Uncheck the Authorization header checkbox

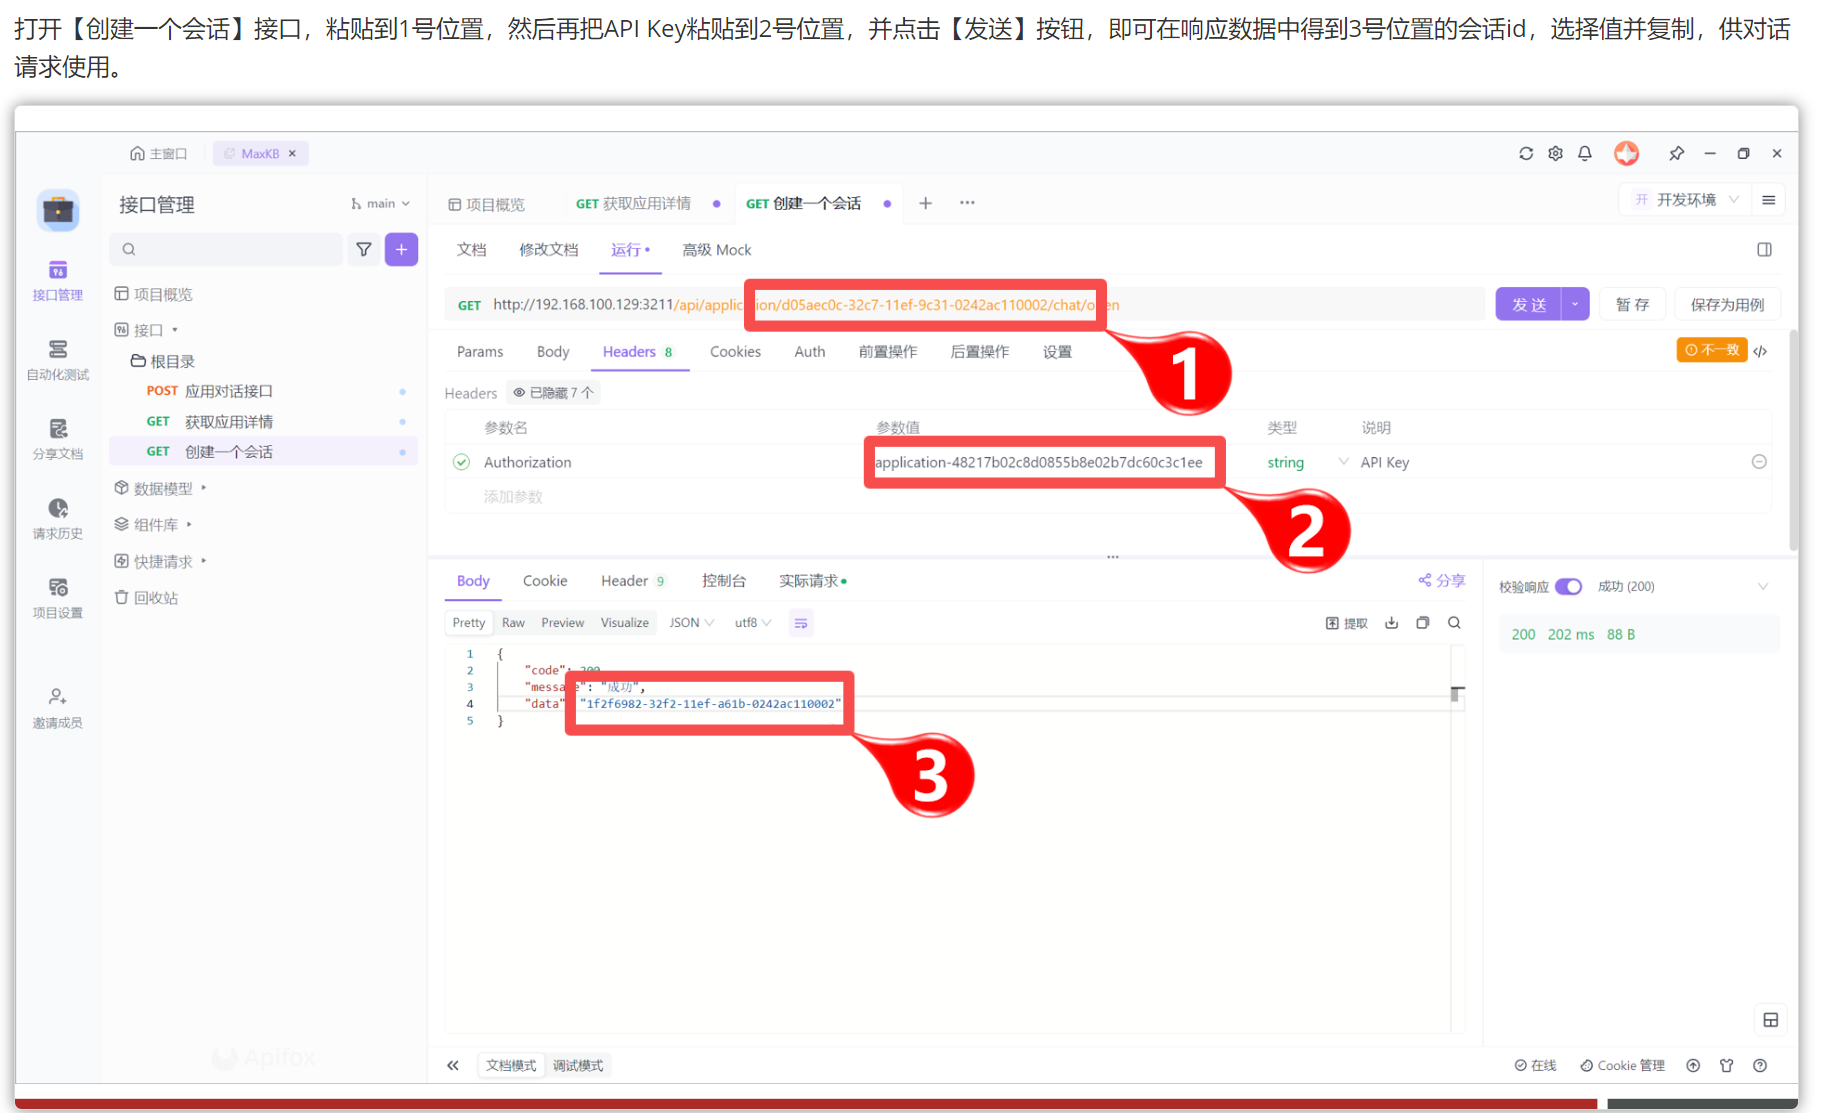click(x=461, y=462)
